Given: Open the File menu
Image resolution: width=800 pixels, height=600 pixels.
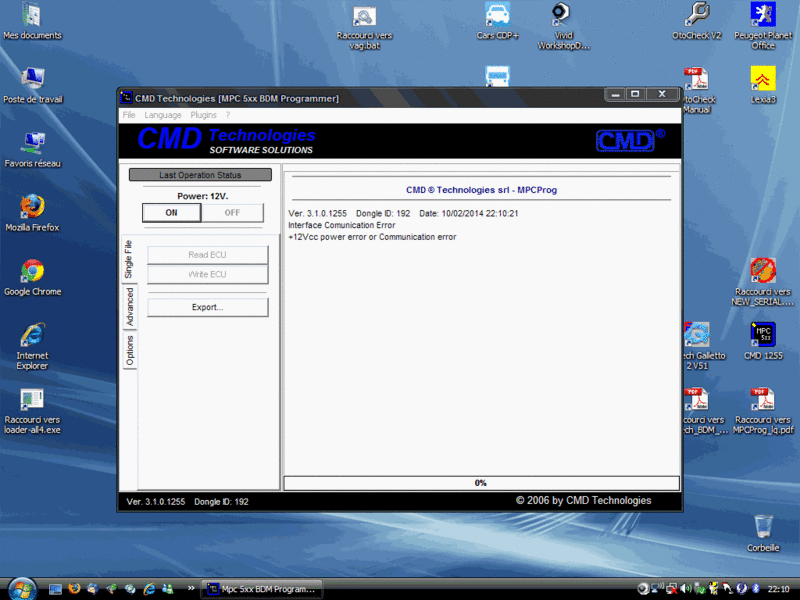Looking at the screenshot, I should point(129,115).
